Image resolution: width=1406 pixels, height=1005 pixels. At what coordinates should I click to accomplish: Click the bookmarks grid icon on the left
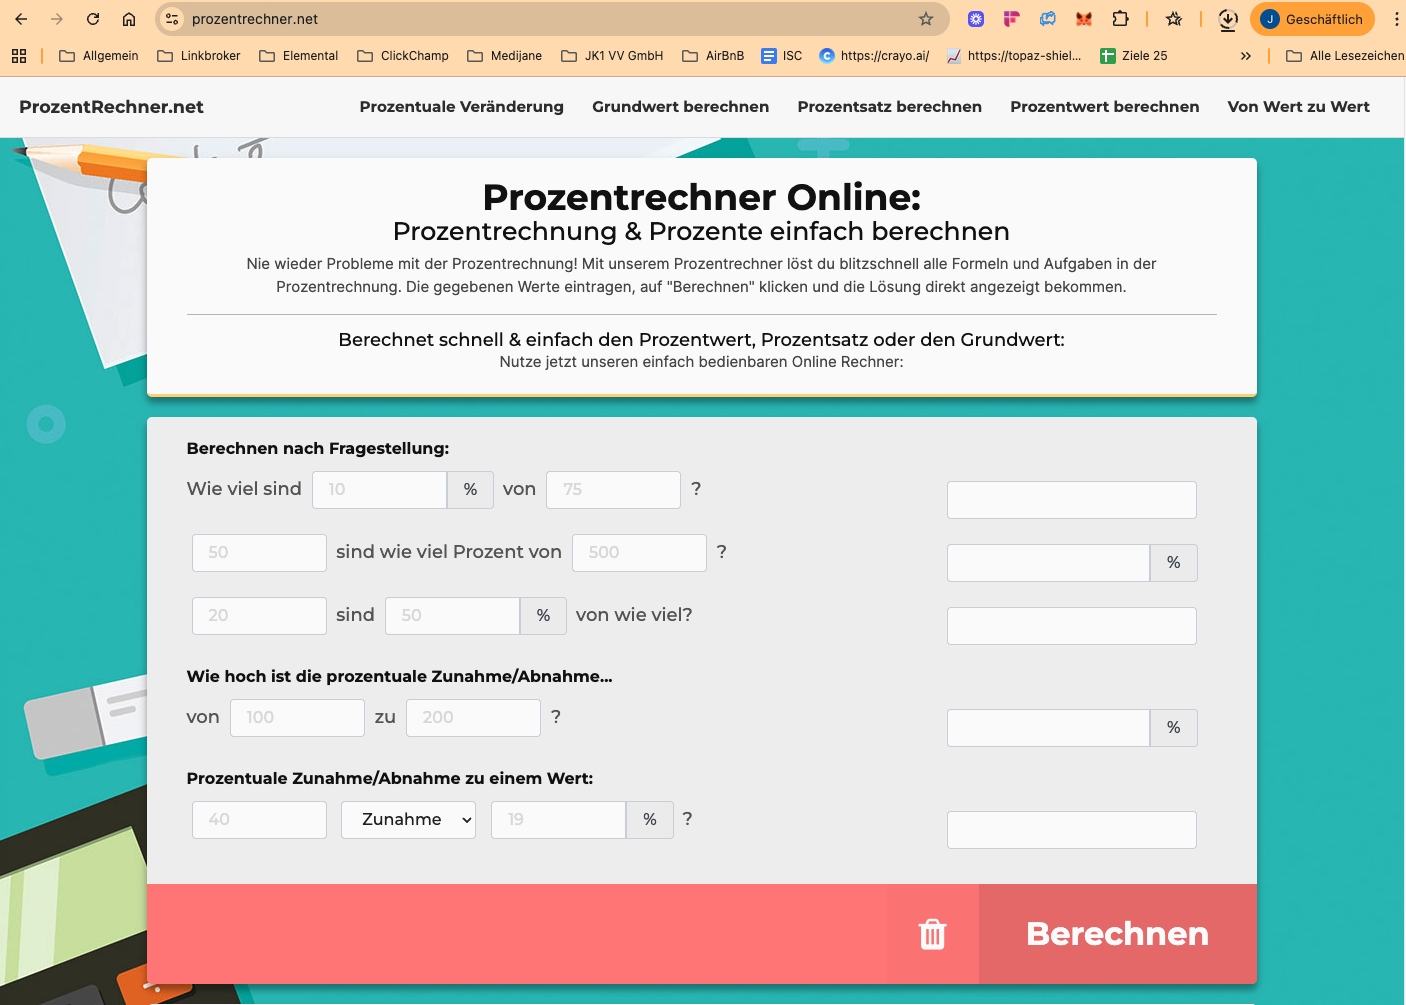[19, 55]
